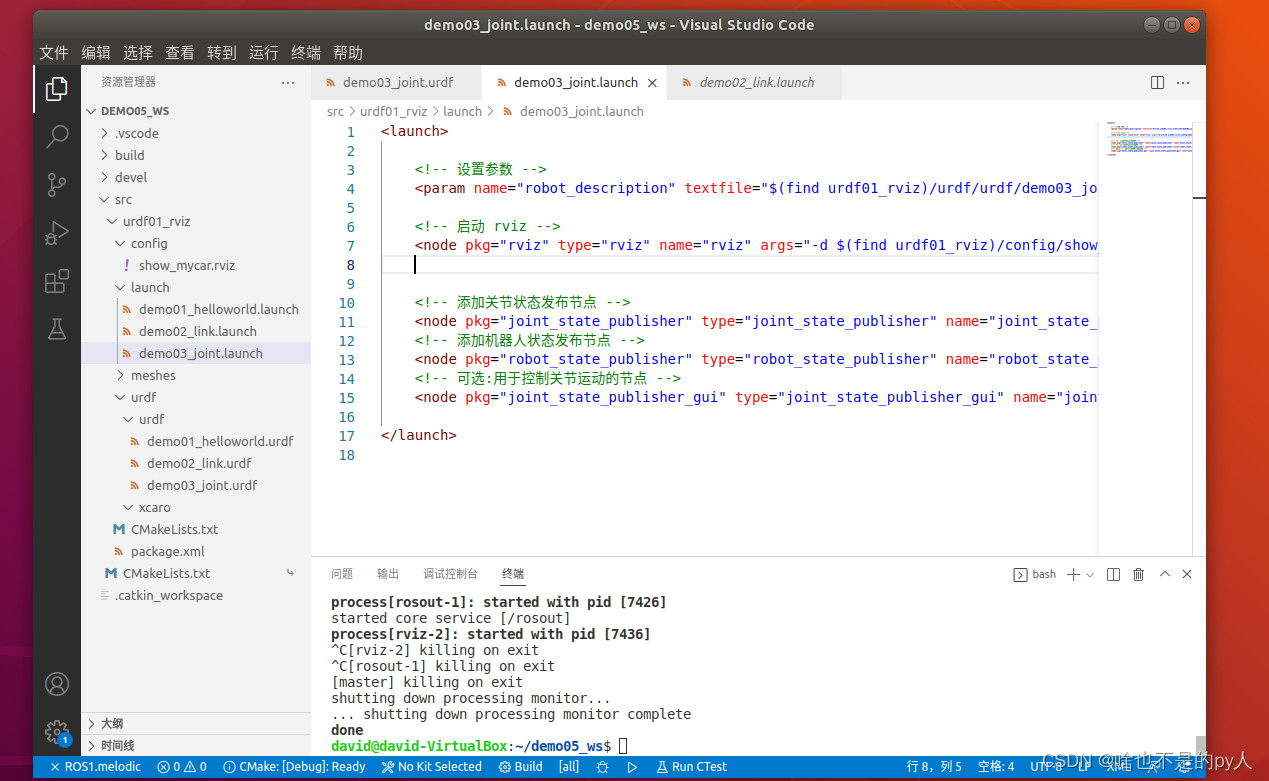The height and width of the screenshot is (781, 1269).
Task: Open the Search view in activity bar
Action: [x=57, y=136]
